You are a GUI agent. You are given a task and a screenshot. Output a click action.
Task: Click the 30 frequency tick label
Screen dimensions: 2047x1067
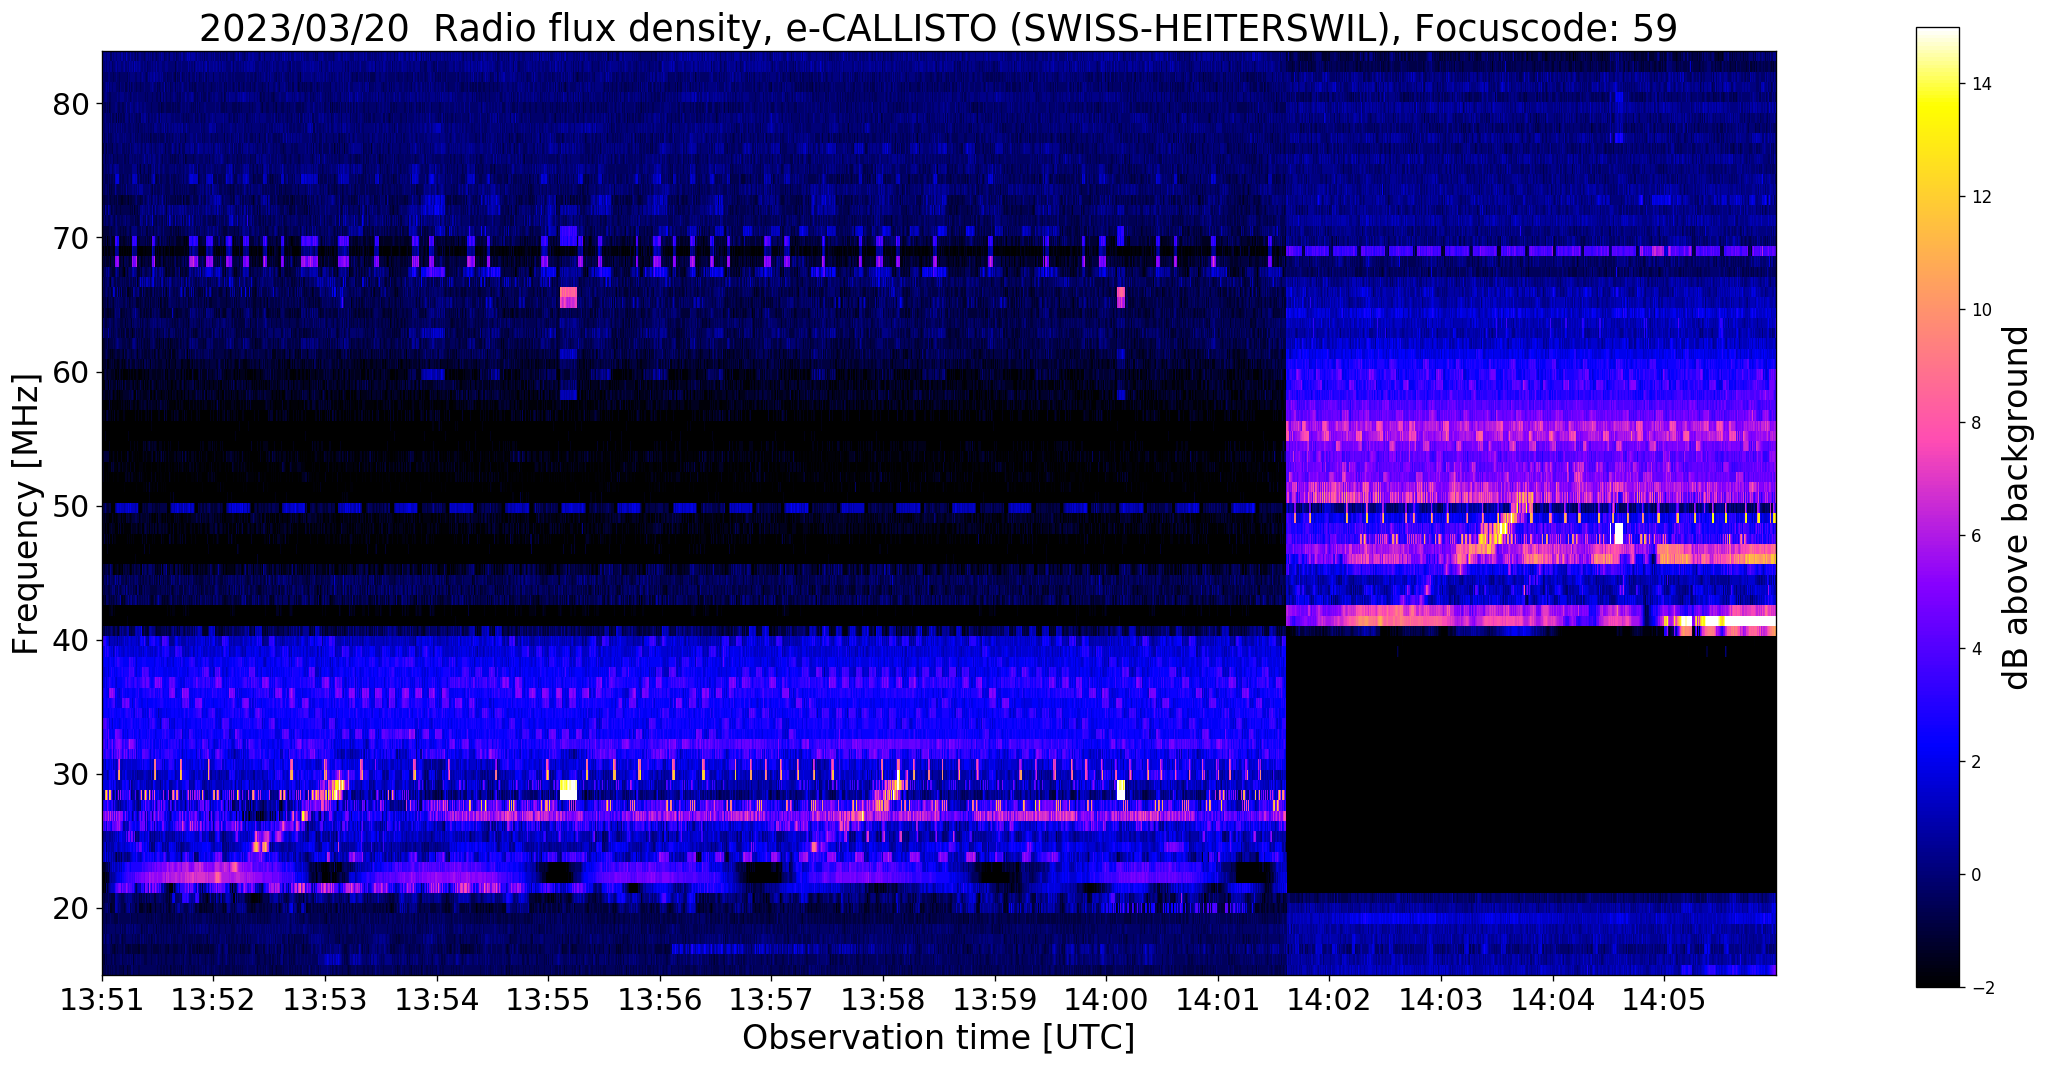tap(71, 774)
